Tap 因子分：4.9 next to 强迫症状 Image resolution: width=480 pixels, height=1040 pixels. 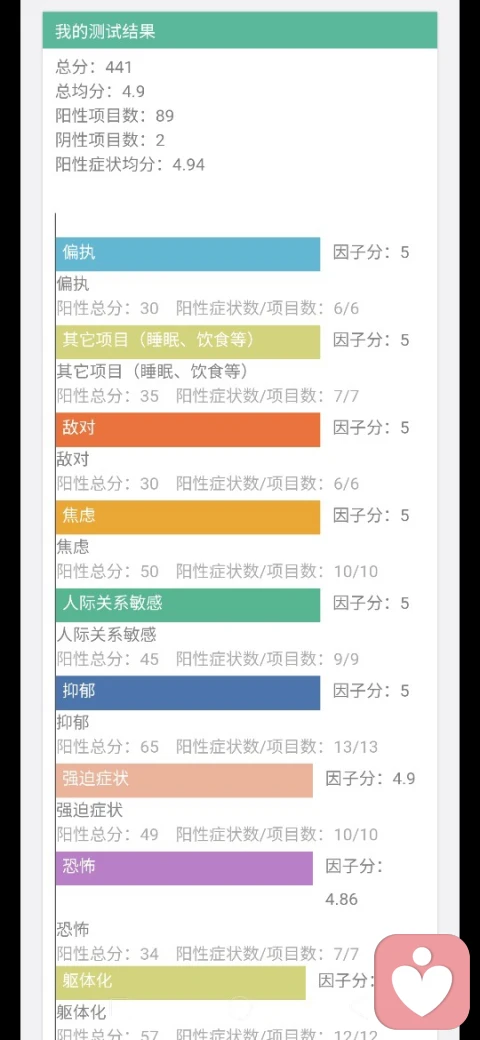click(x=371, y=779)
